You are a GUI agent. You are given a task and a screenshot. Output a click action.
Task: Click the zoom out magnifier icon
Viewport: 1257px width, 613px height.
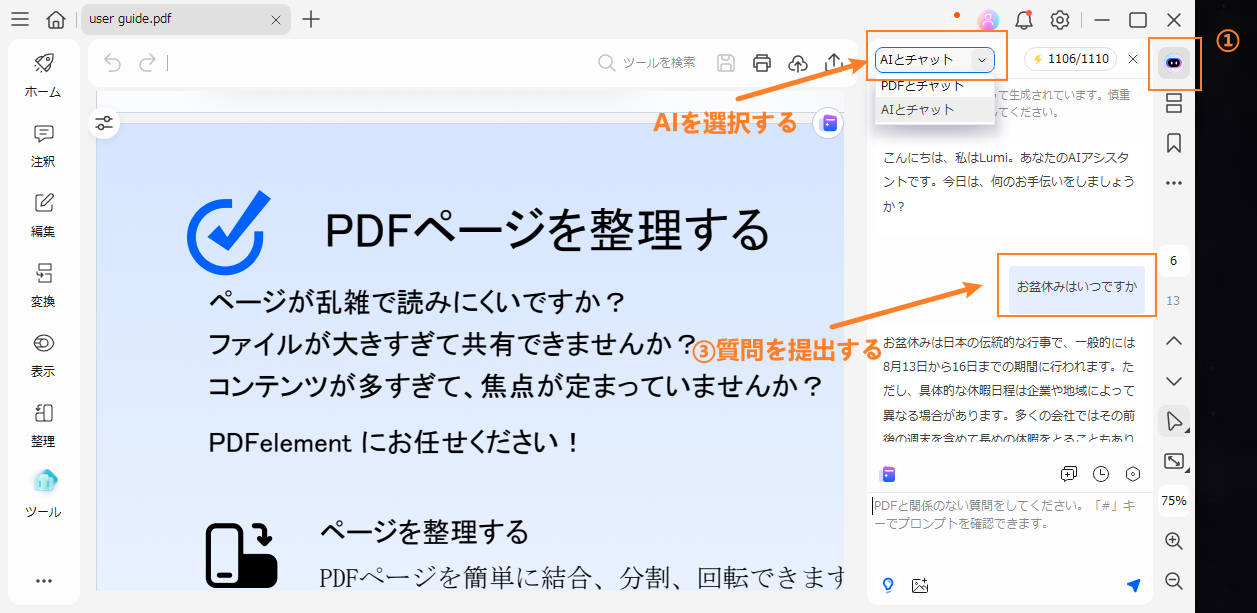1174,581
